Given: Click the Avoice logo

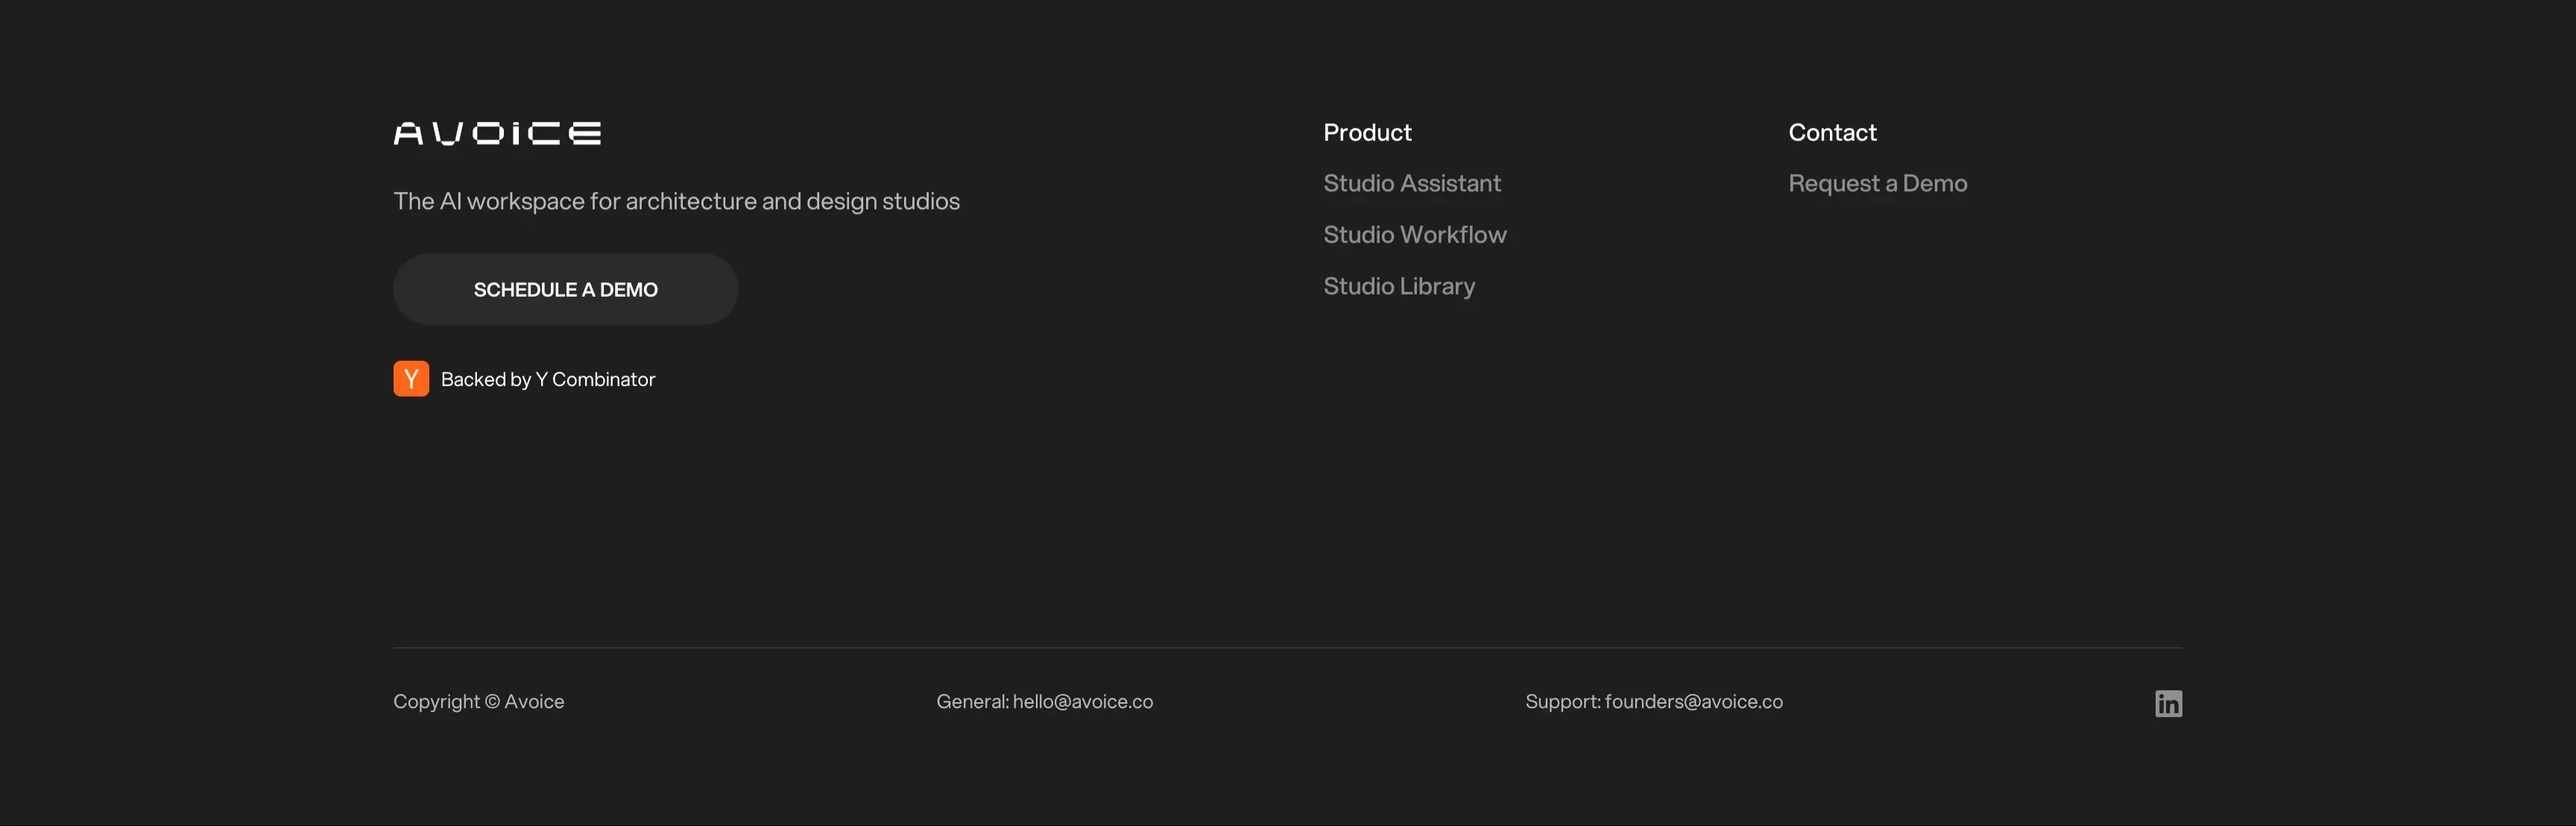Looking at the screenshot, I should click(x=497, y=133).
